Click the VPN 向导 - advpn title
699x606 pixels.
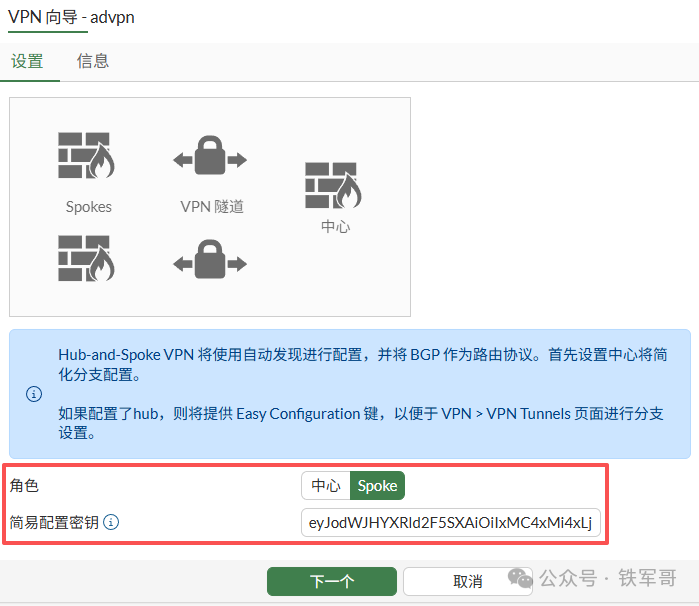[x=71, y=17]
